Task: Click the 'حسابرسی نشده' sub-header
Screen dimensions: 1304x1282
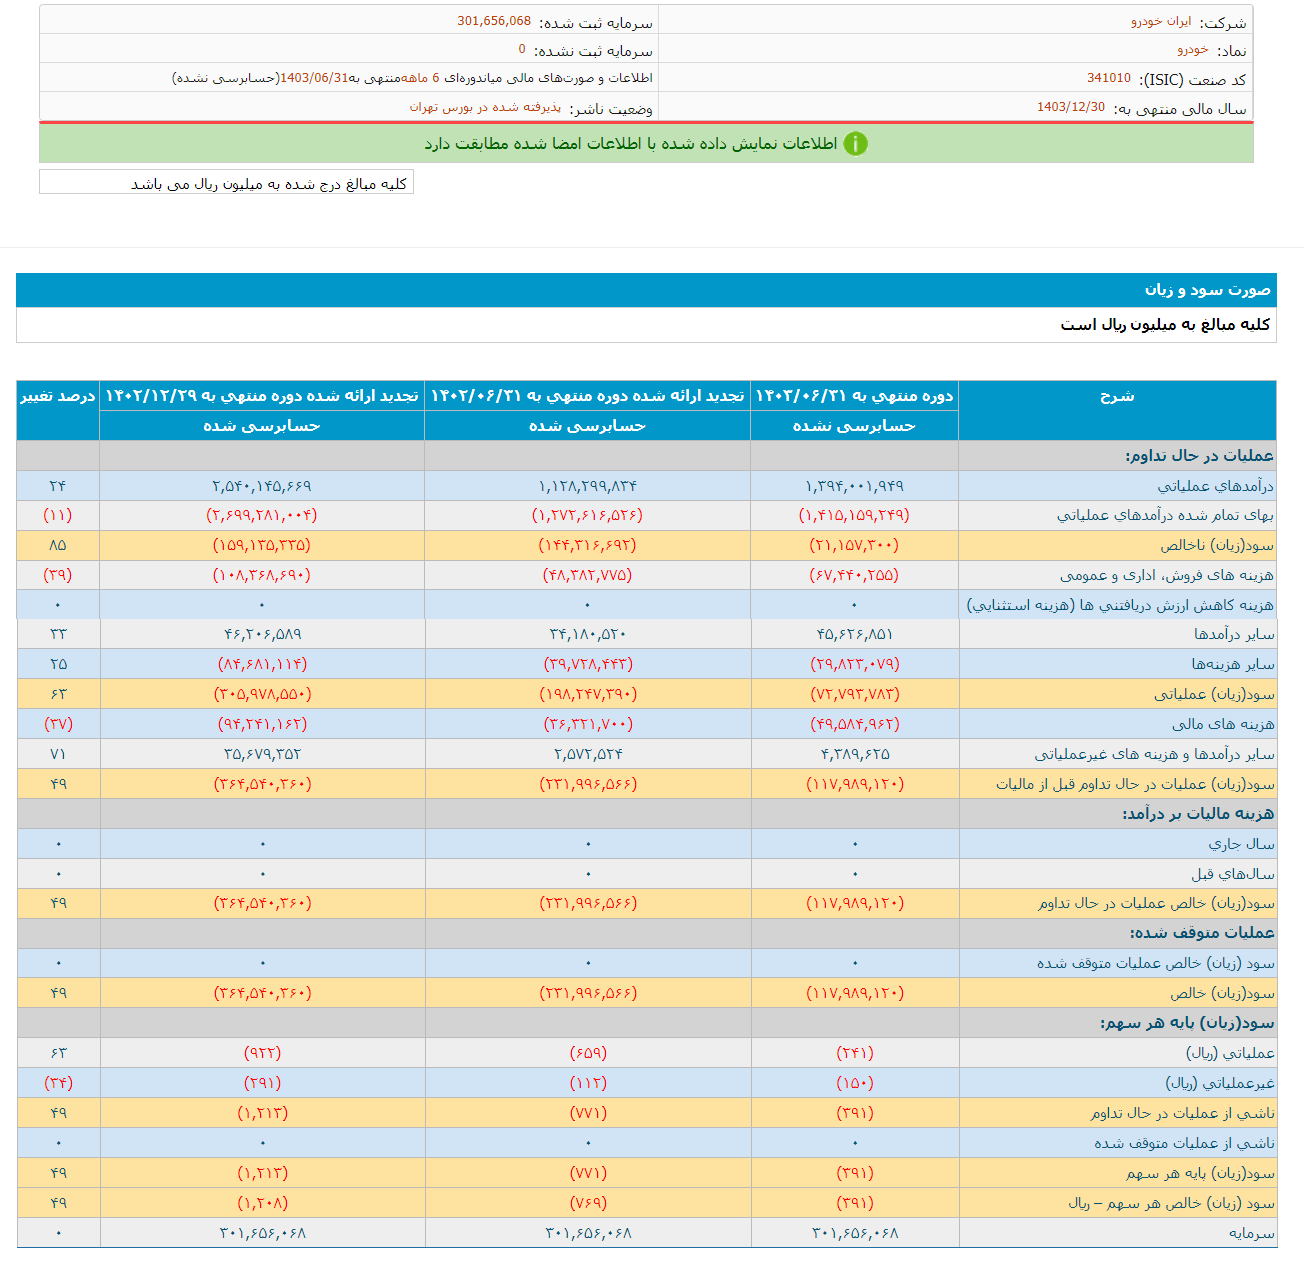Action: tap(854, 426)
